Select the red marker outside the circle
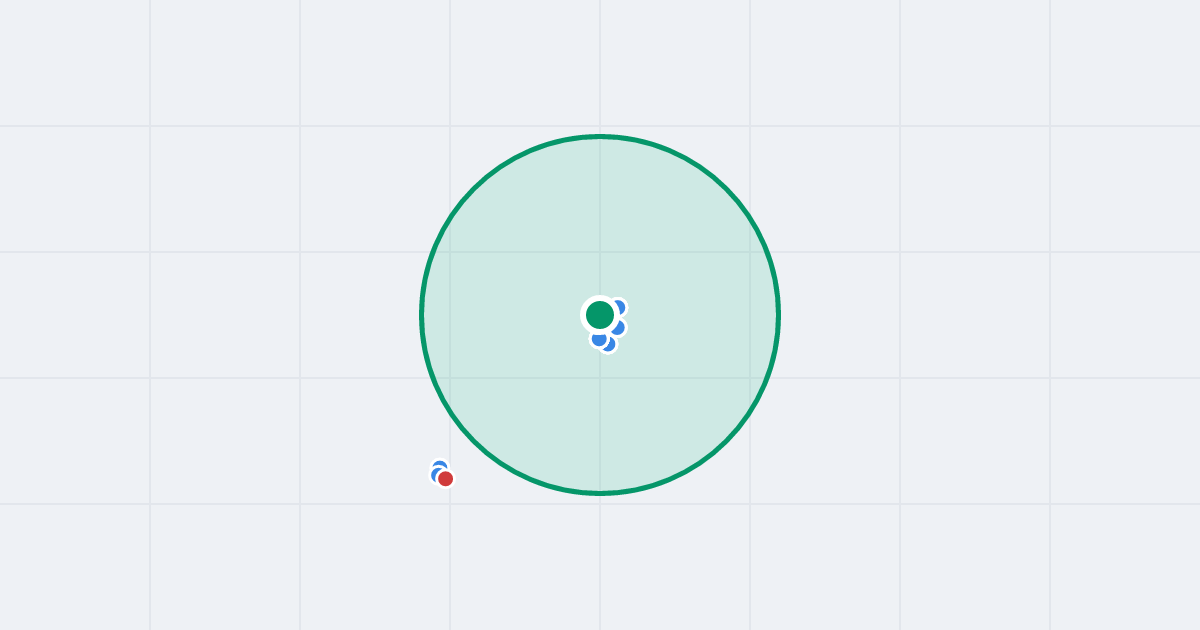Image resolution: width=1200 pixels, height=630 pixels. [446, 479]
